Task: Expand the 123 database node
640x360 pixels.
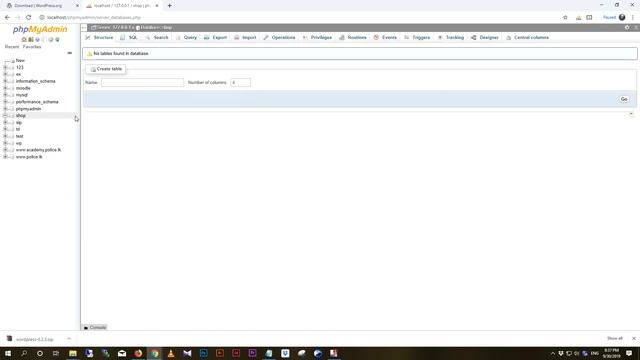Action: [x=5, y=67]
